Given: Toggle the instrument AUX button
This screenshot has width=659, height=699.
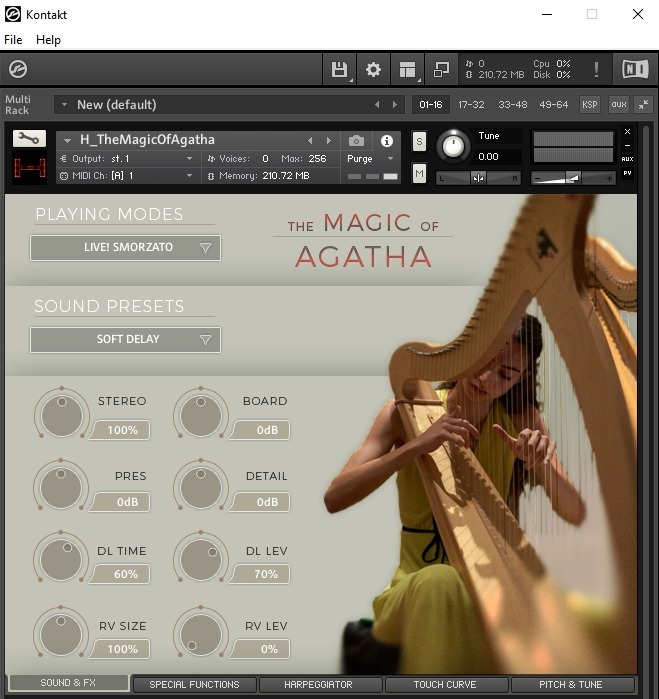Looking at the screenshot, I should click(x=627, y=159).
